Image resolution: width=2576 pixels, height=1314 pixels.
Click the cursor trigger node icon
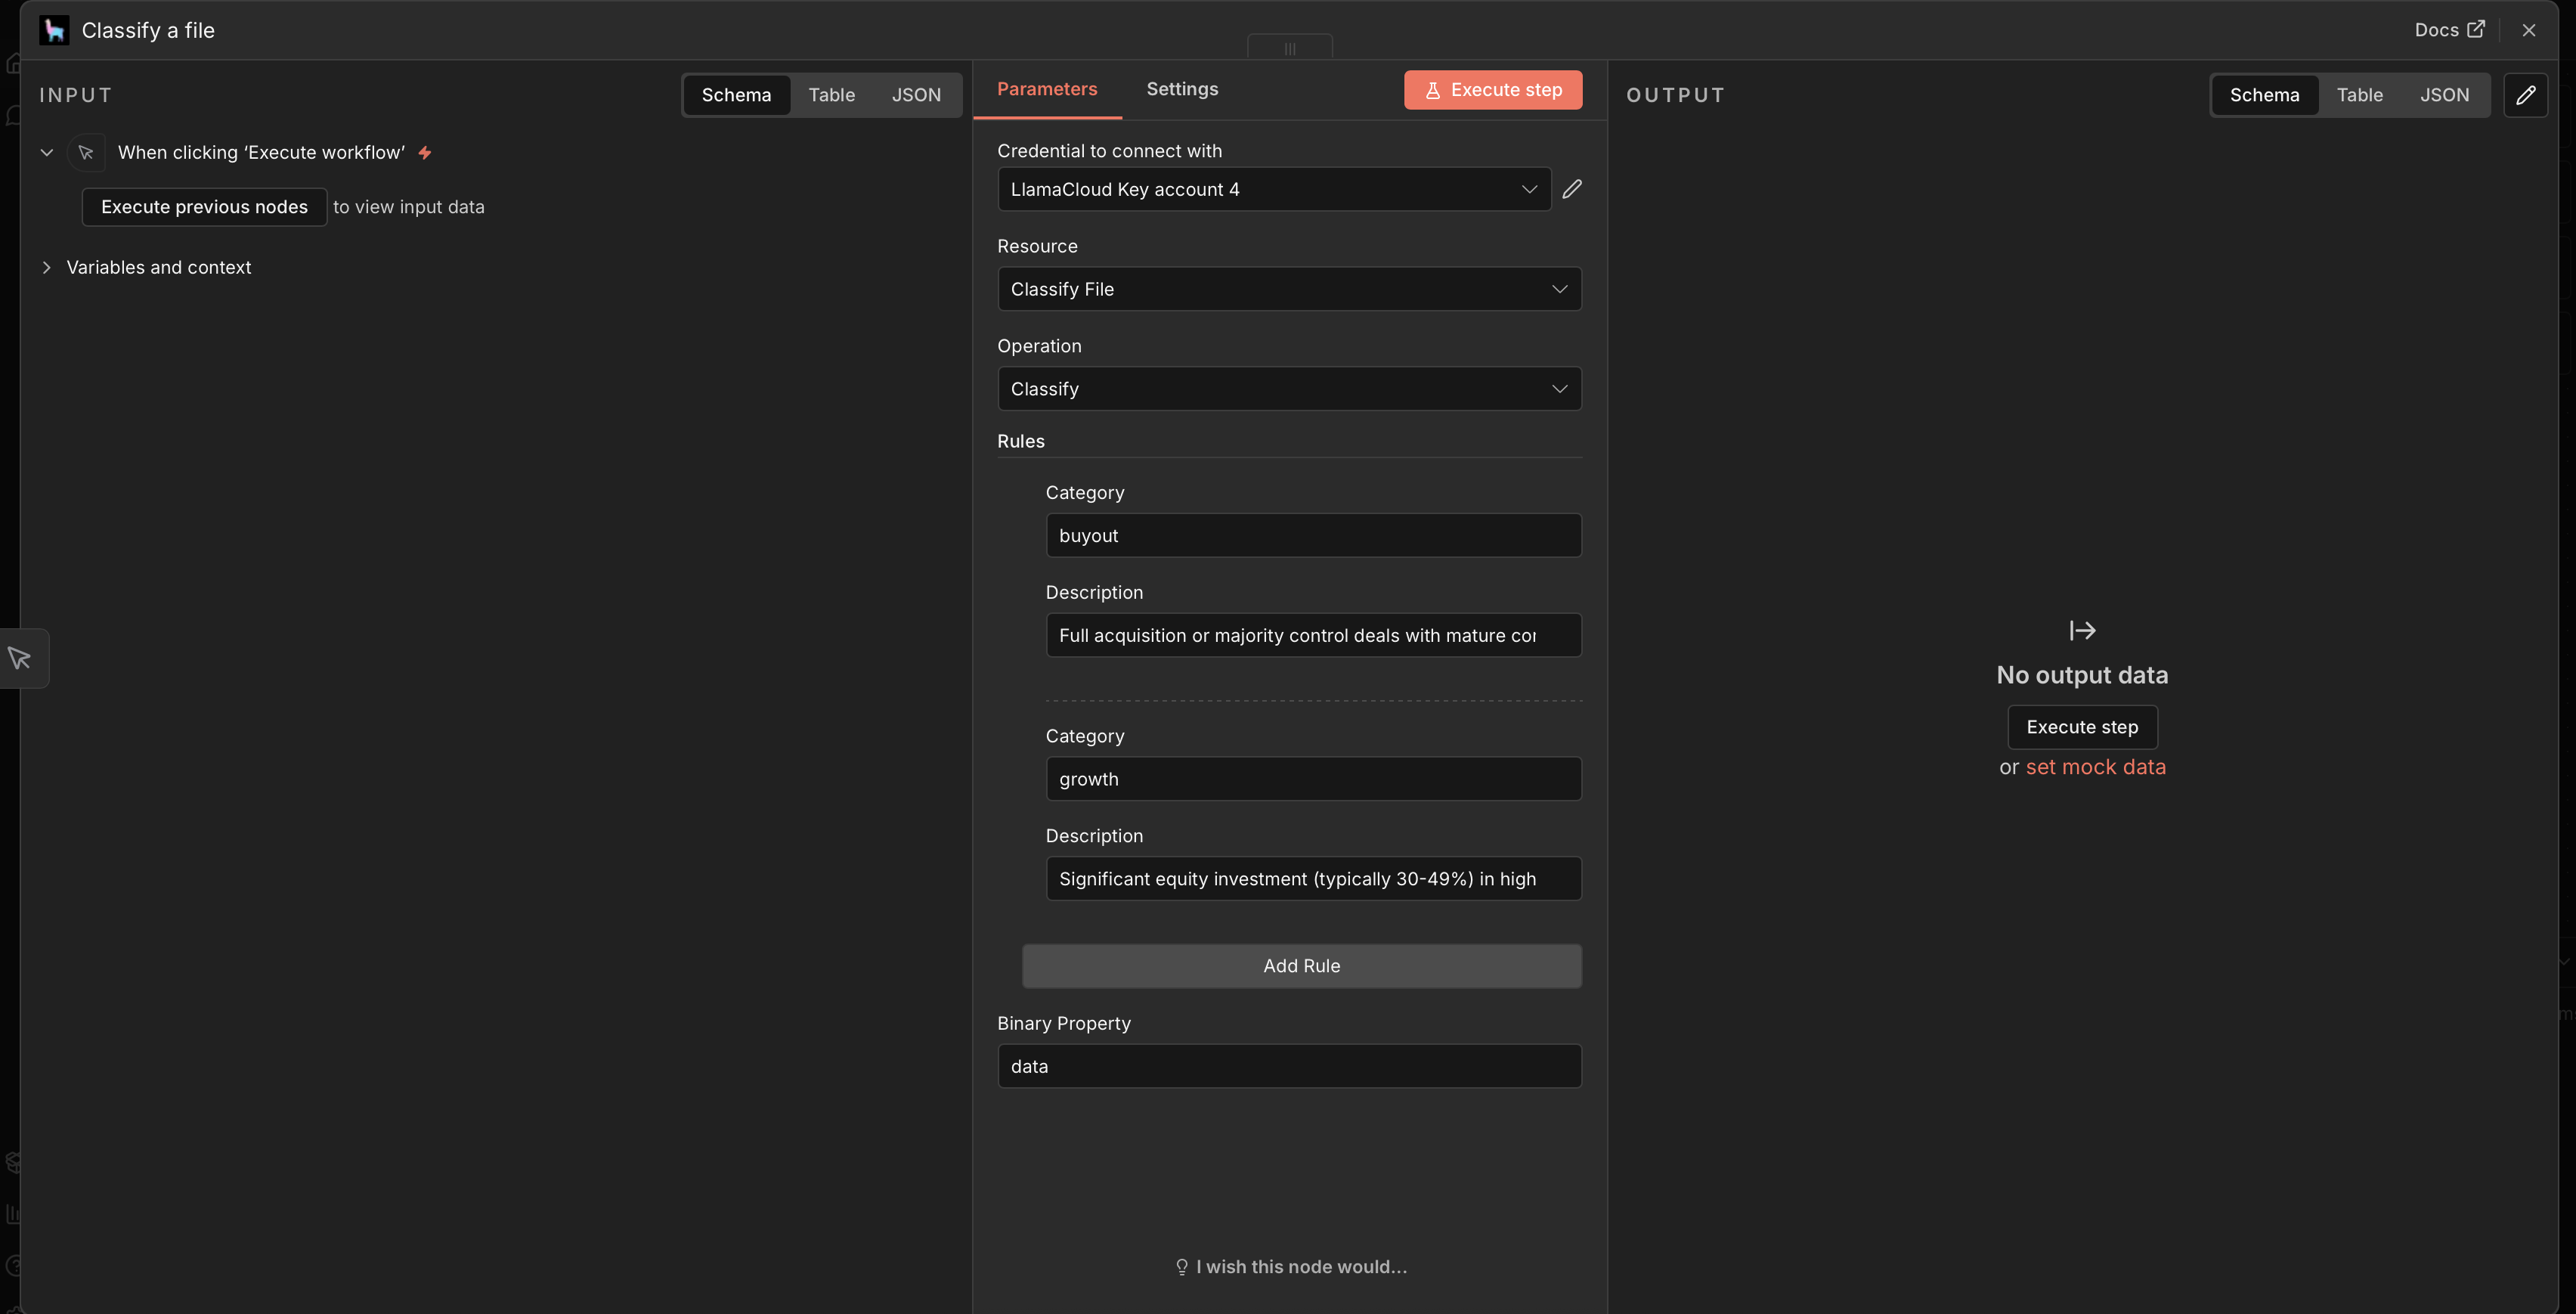click(x=86, y=153)
